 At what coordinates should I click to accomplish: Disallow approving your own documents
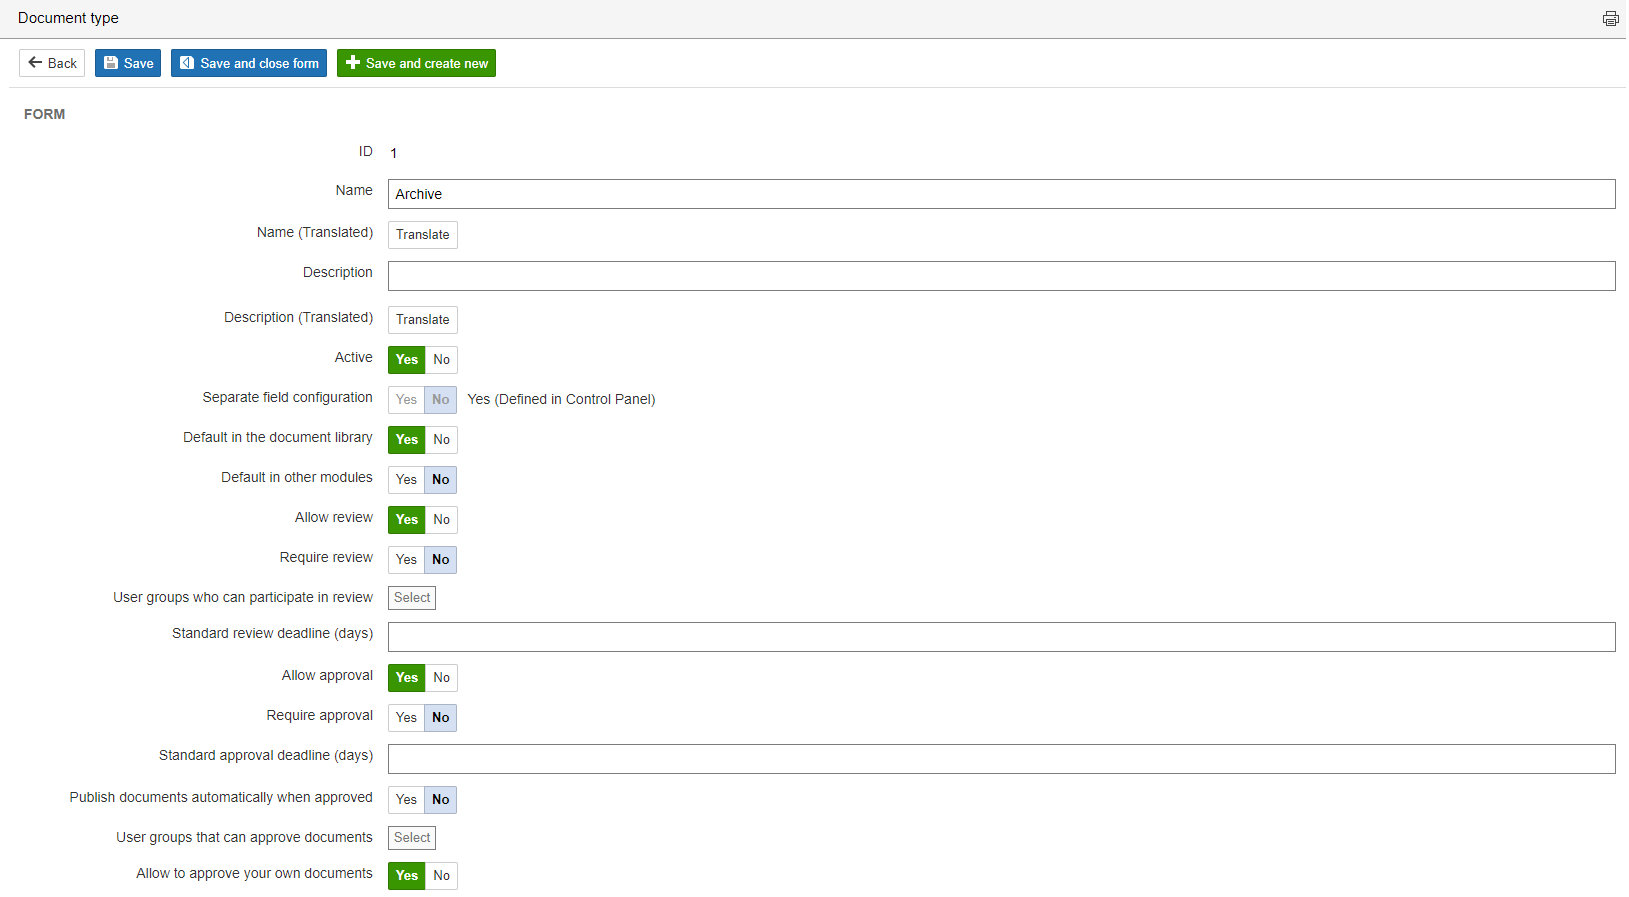click(x=441, y=876)
